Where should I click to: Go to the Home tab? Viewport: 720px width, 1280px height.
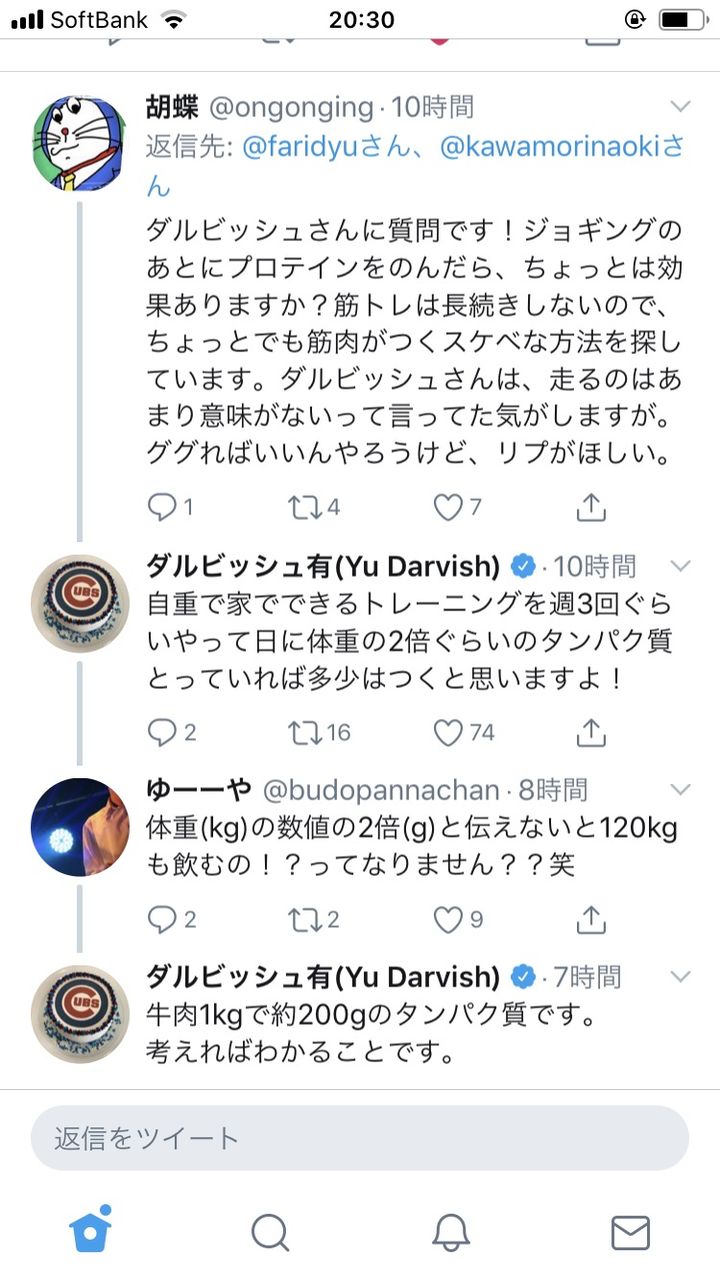point(90,1231)
